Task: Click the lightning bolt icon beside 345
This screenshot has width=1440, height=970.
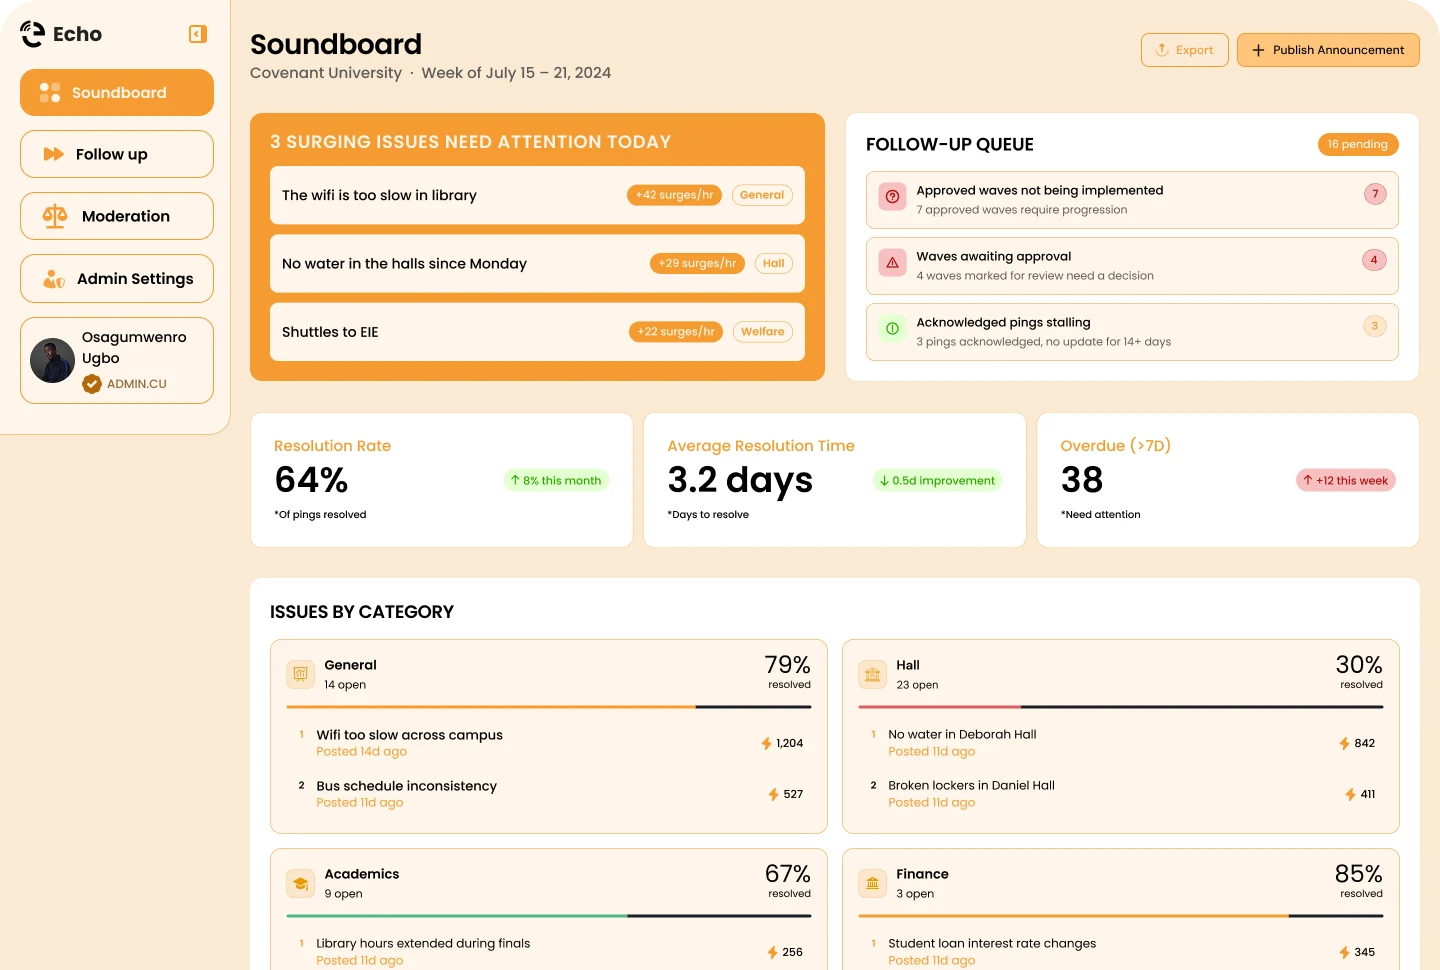Action: tap(1345, 953)
